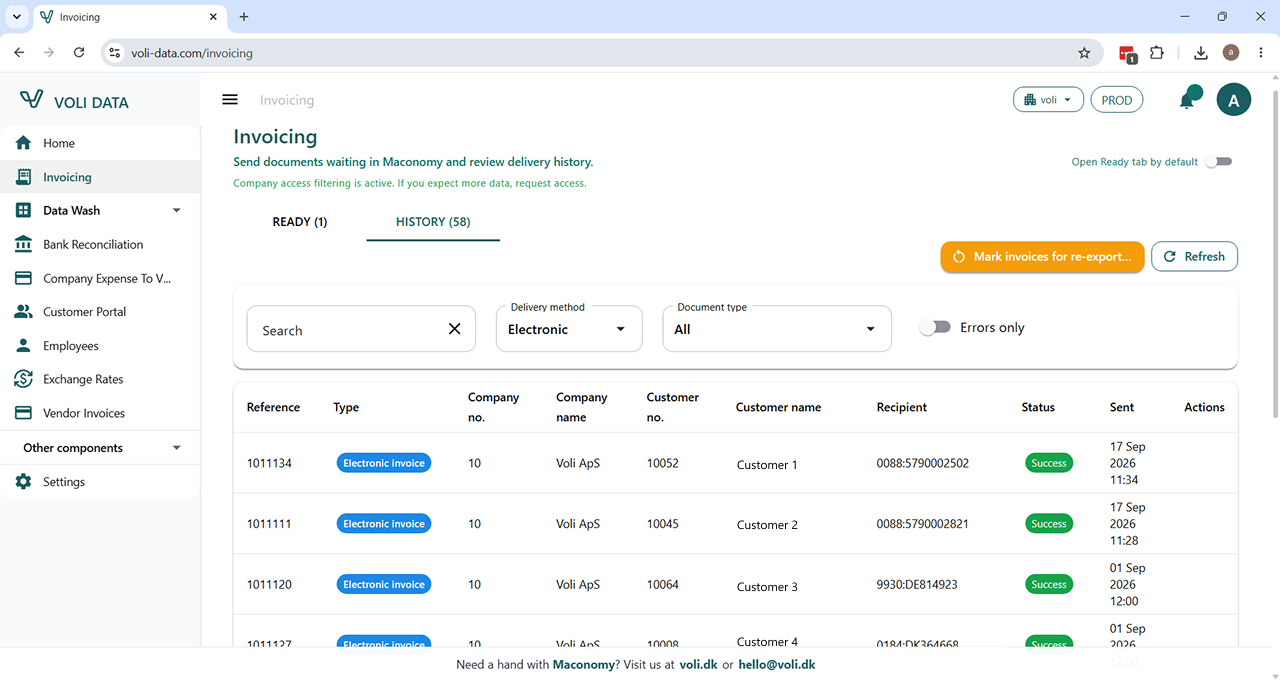The width and height of the screenshot is (1280, 680).
Task: Click the page vertical scrollbar
Action: pyautogui.click(x=1274, y=252)
